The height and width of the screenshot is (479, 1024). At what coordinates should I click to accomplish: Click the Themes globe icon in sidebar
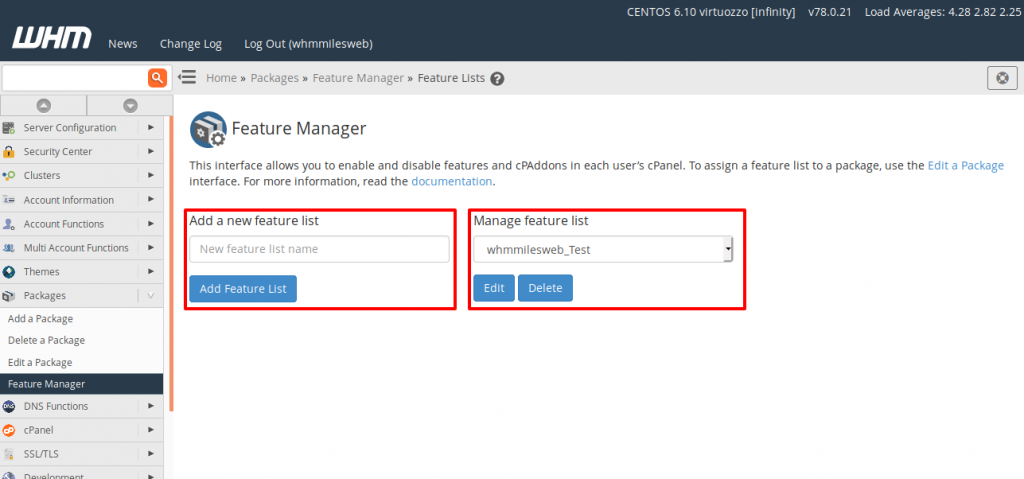(x=9, y=272)
